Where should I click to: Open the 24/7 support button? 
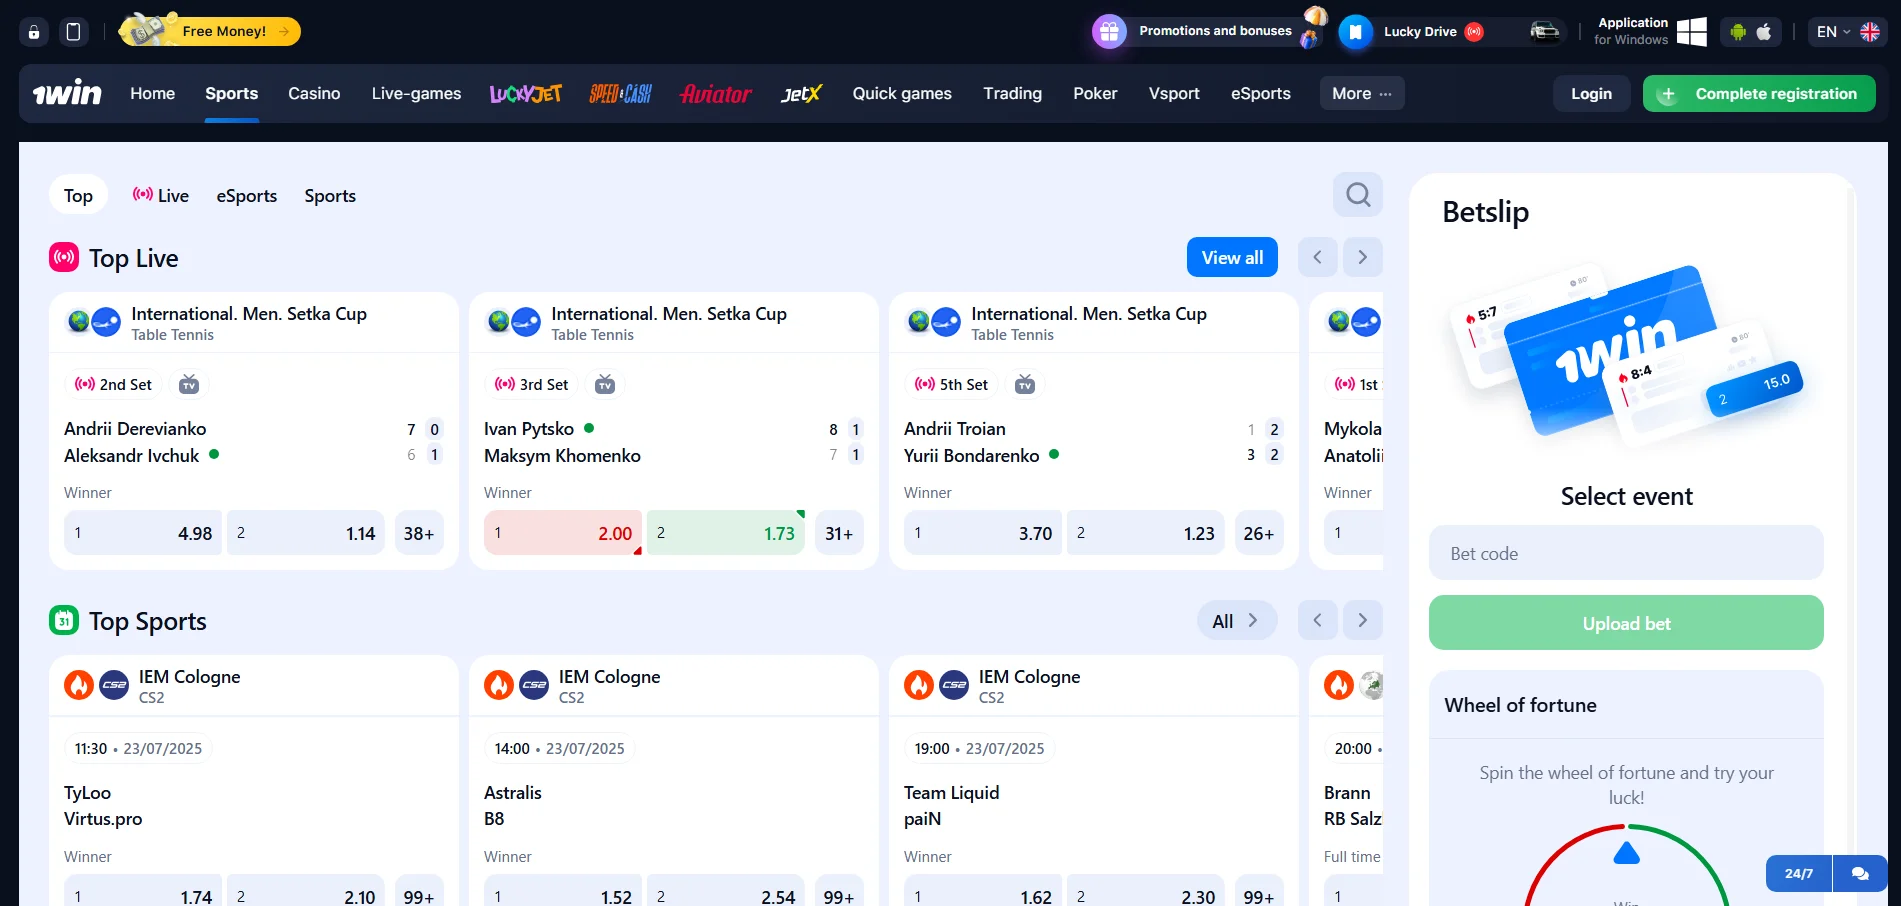[1798, 873]
